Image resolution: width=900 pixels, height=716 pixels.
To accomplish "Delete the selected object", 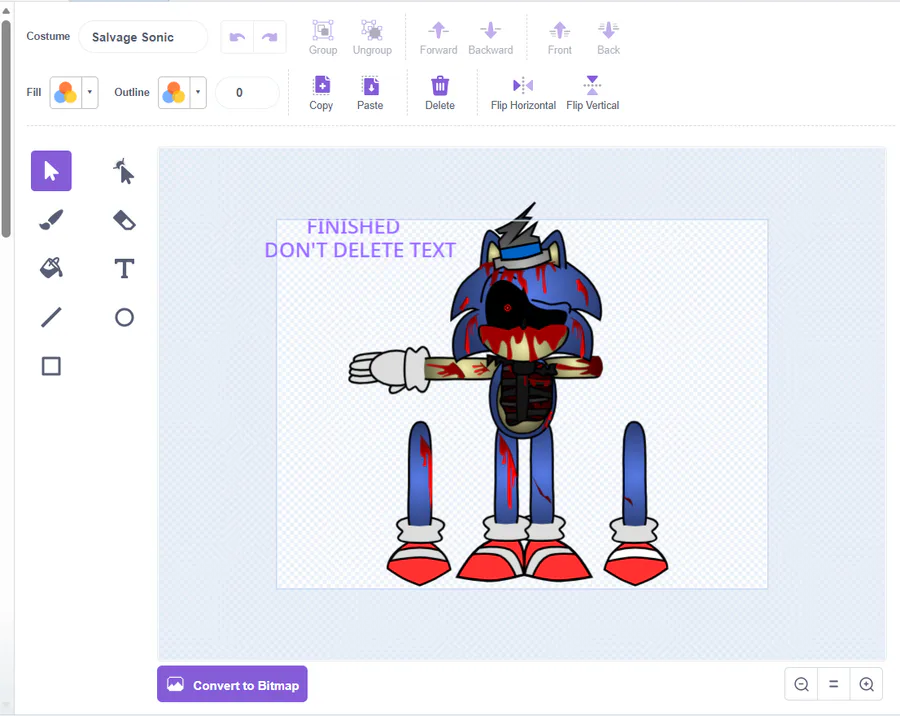I will click(x=440, y=93).
